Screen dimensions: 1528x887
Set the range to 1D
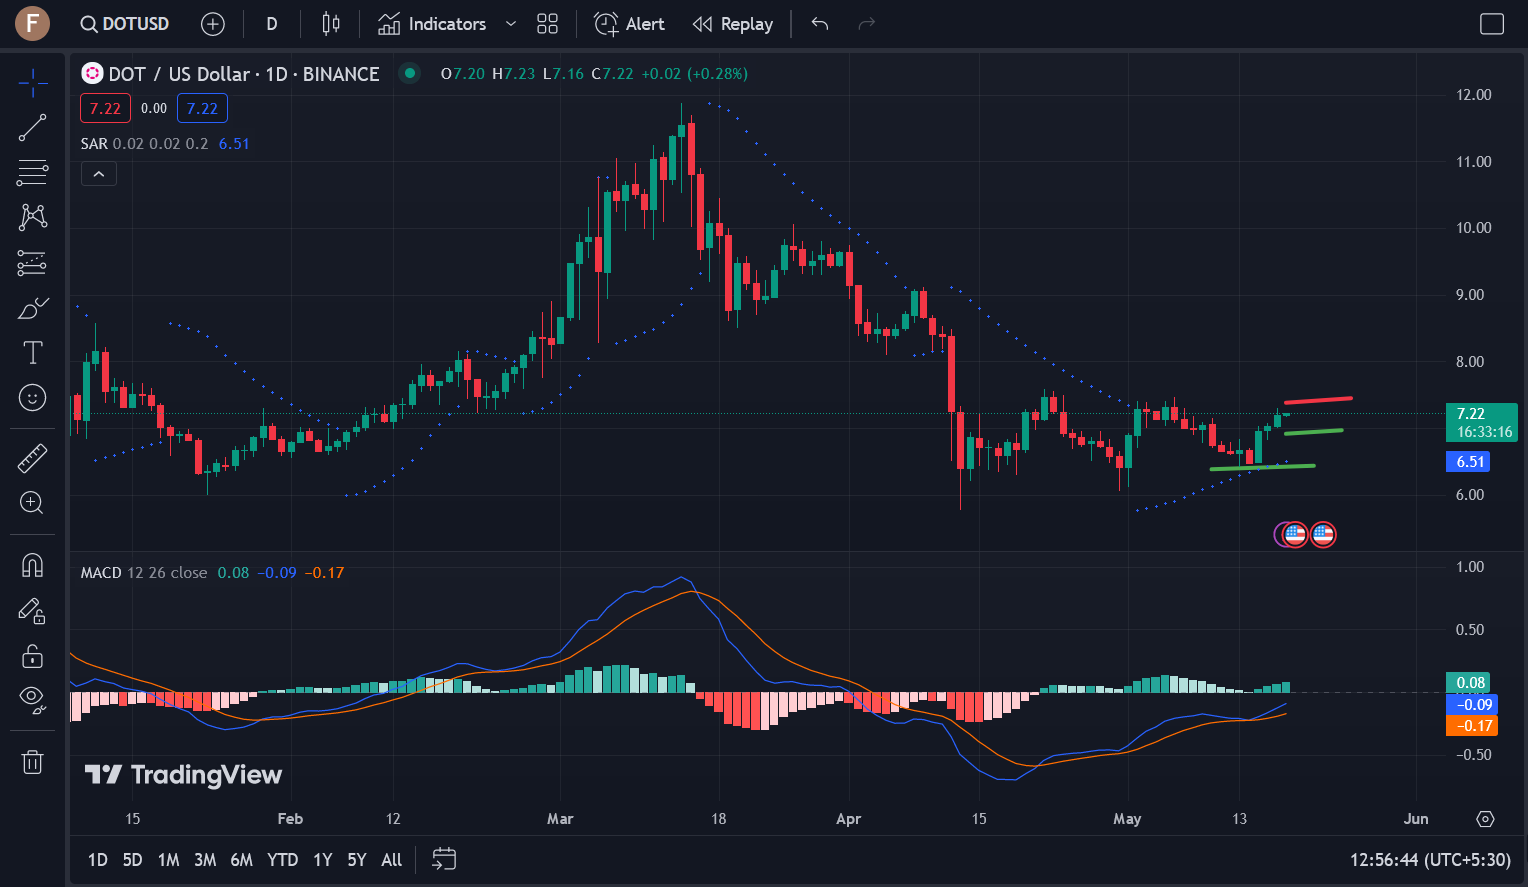(98, 860)
